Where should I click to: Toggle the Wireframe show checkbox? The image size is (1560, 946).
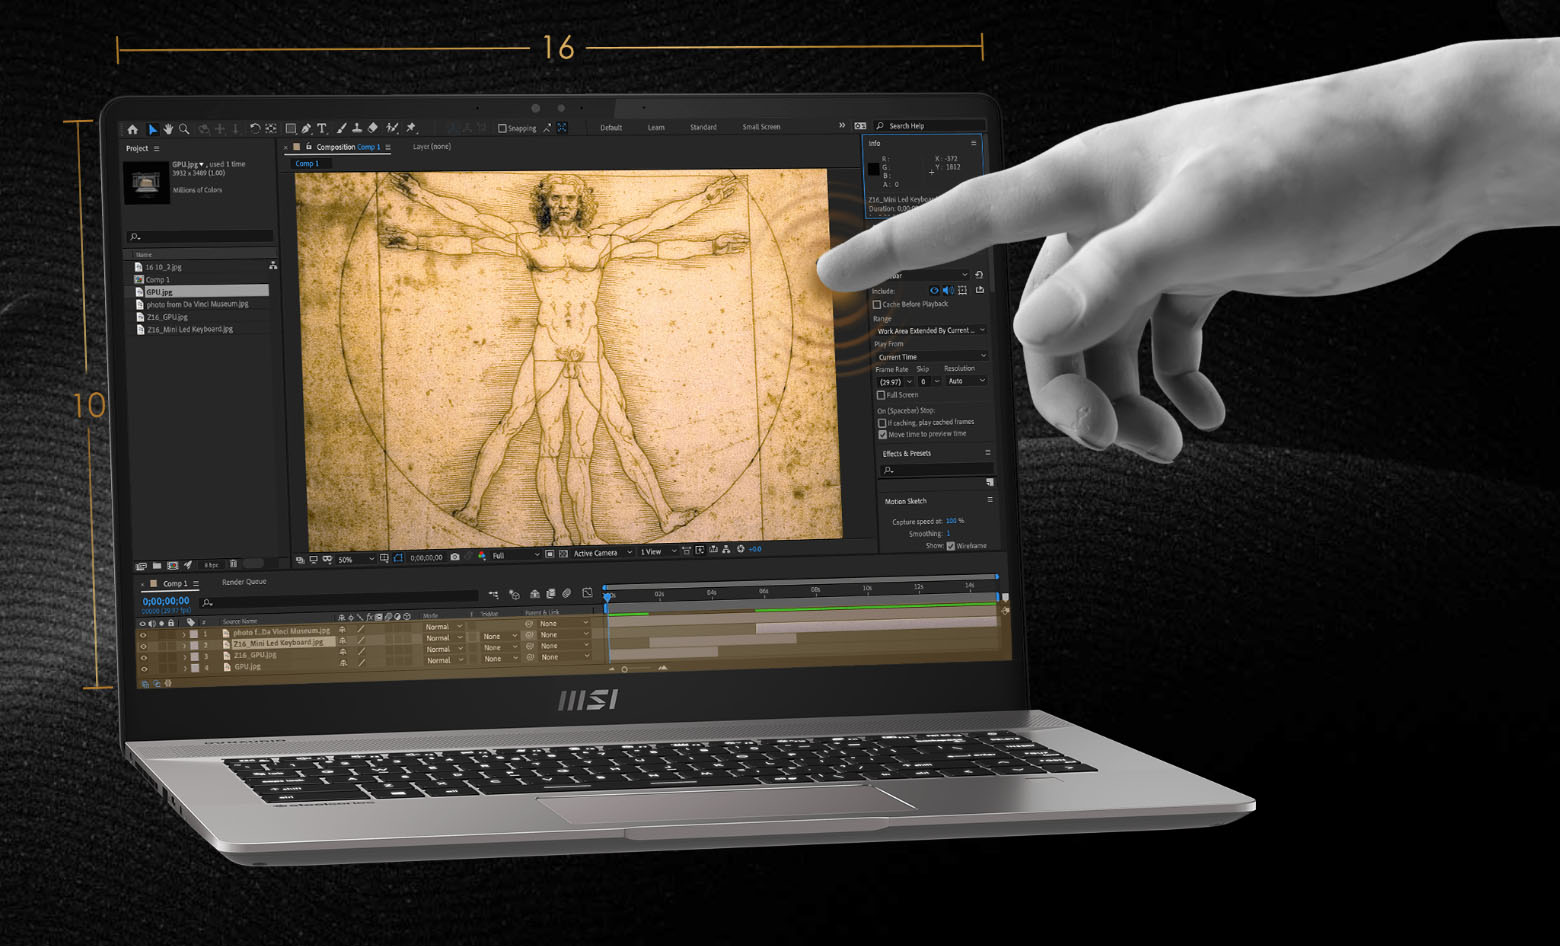coord(951,546)
